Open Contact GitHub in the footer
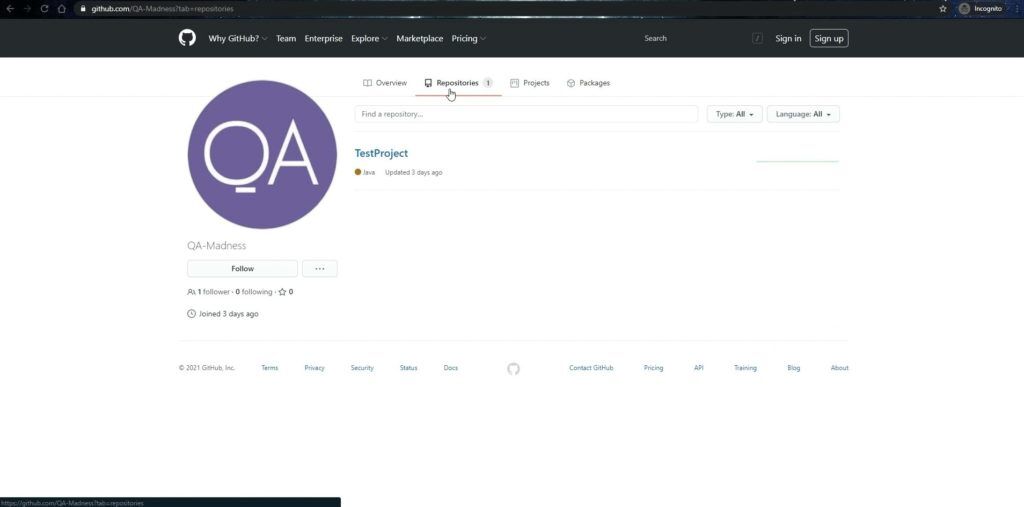Image resolution: width=1024 pixels, height=507 pixels. (x=591, y=368)
